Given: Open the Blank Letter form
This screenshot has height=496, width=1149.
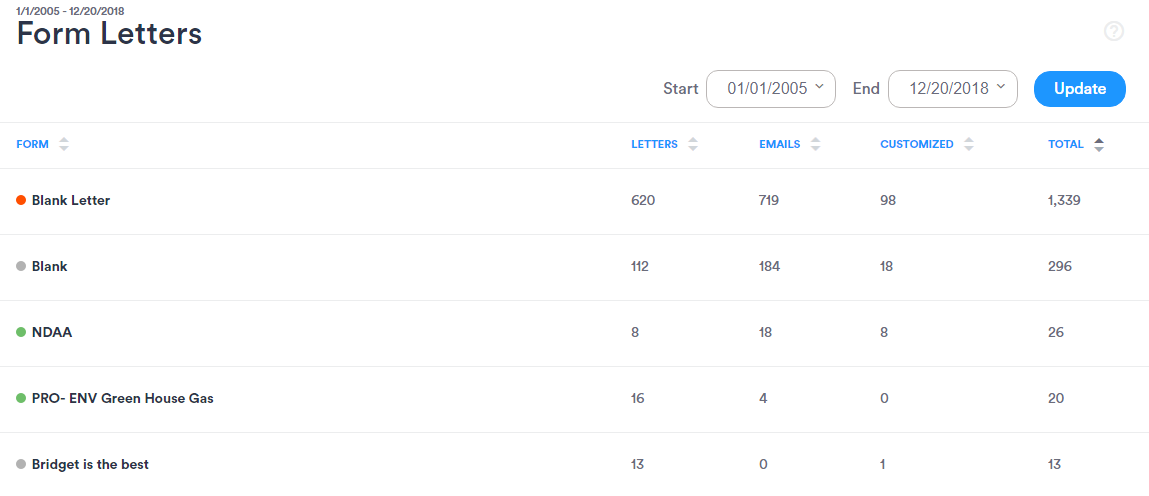Looking at the screenshot, I should (x=71, y=200).
